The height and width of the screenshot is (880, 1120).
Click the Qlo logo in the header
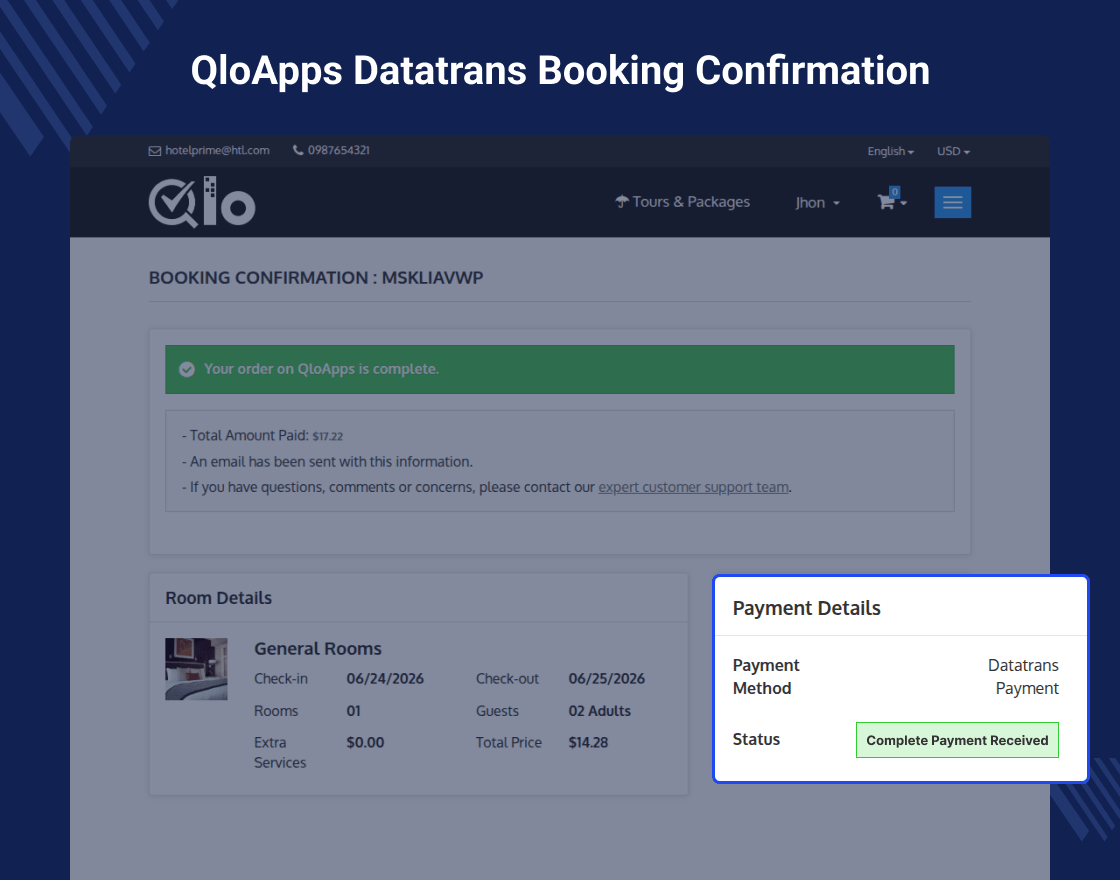point(201,202)
